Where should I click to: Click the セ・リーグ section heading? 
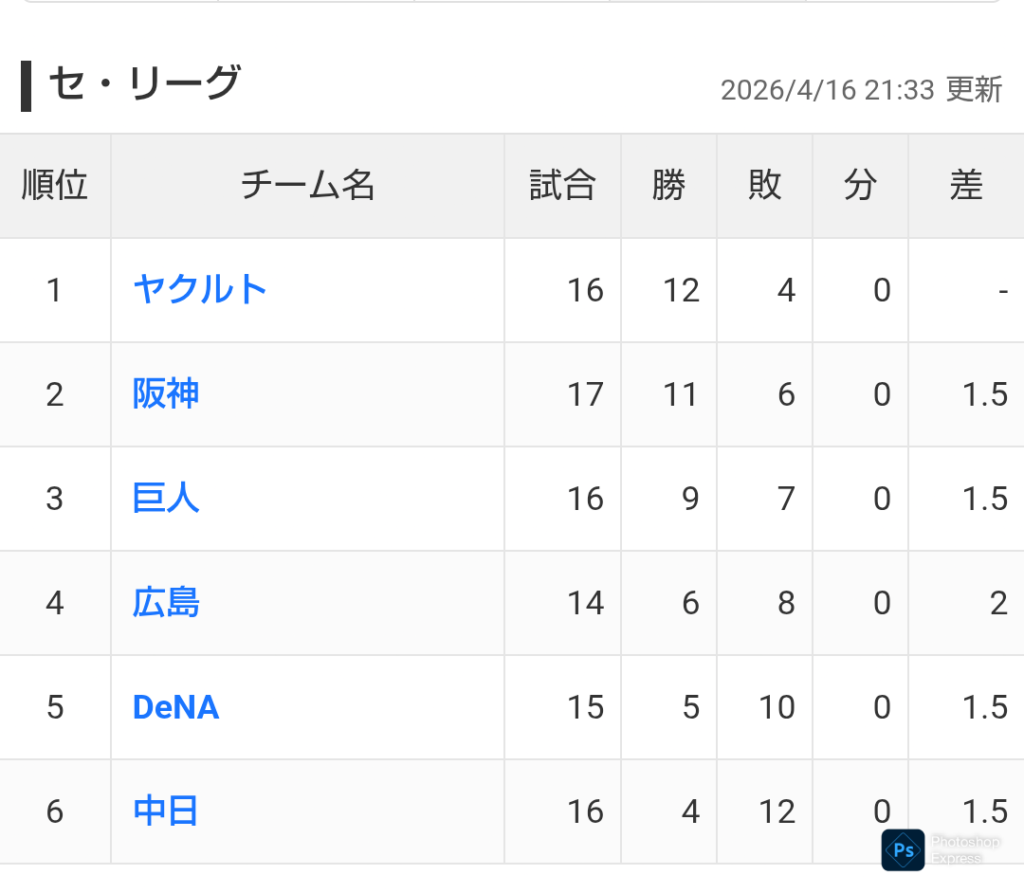(144, 84)
